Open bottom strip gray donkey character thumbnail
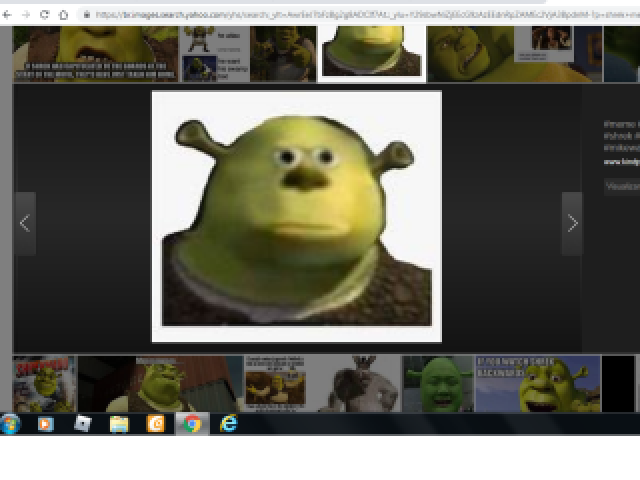Viewport: 640px width, 480px height. tap(360, 384)
